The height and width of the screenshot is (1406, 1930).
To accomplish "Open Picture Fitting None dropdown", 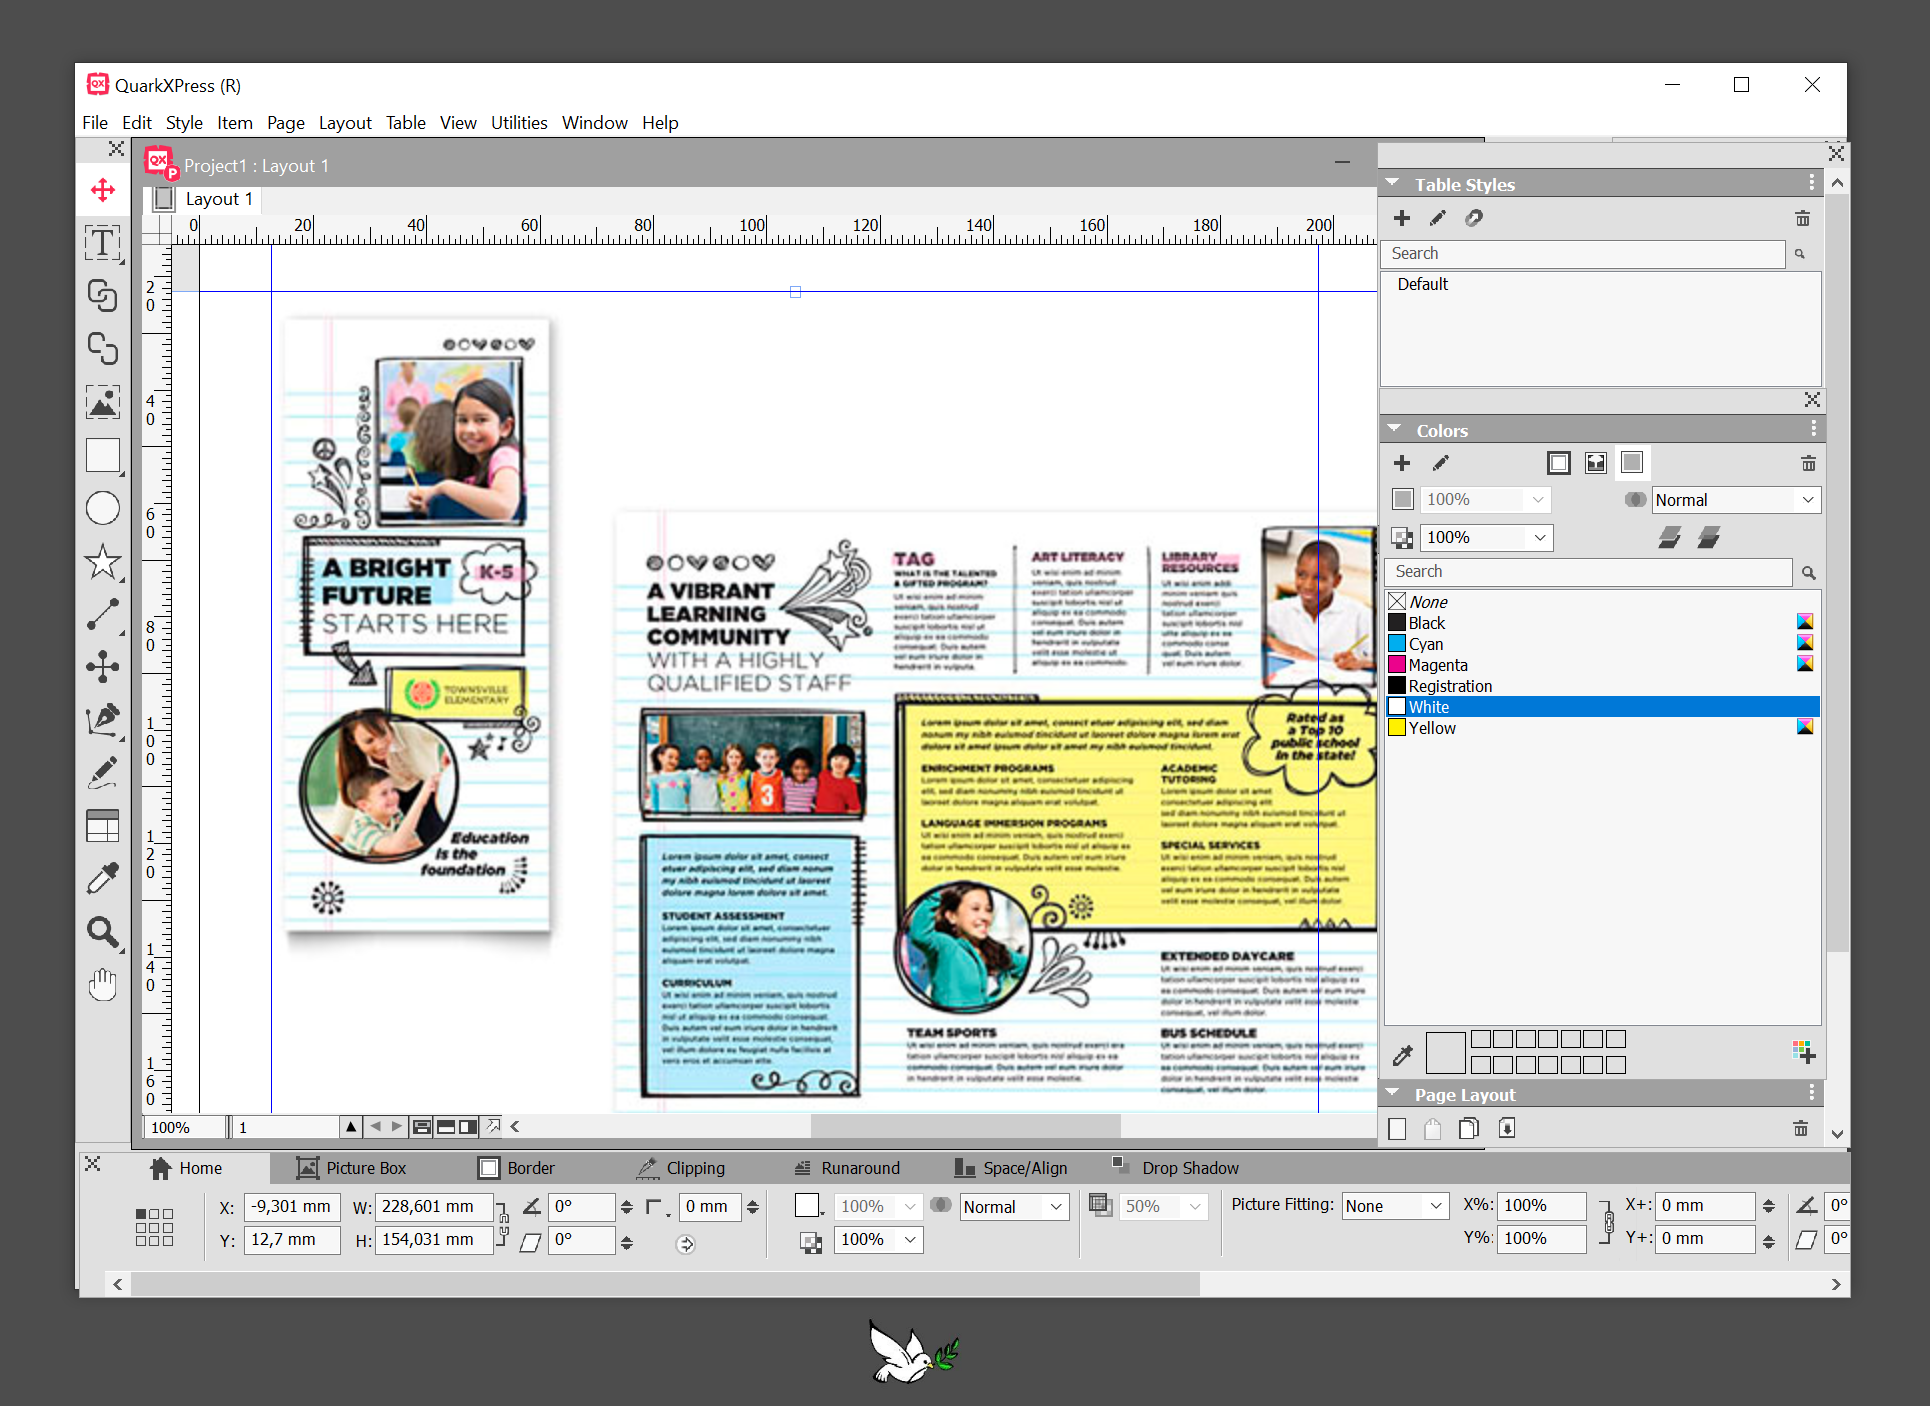I will [1395, 1206].
